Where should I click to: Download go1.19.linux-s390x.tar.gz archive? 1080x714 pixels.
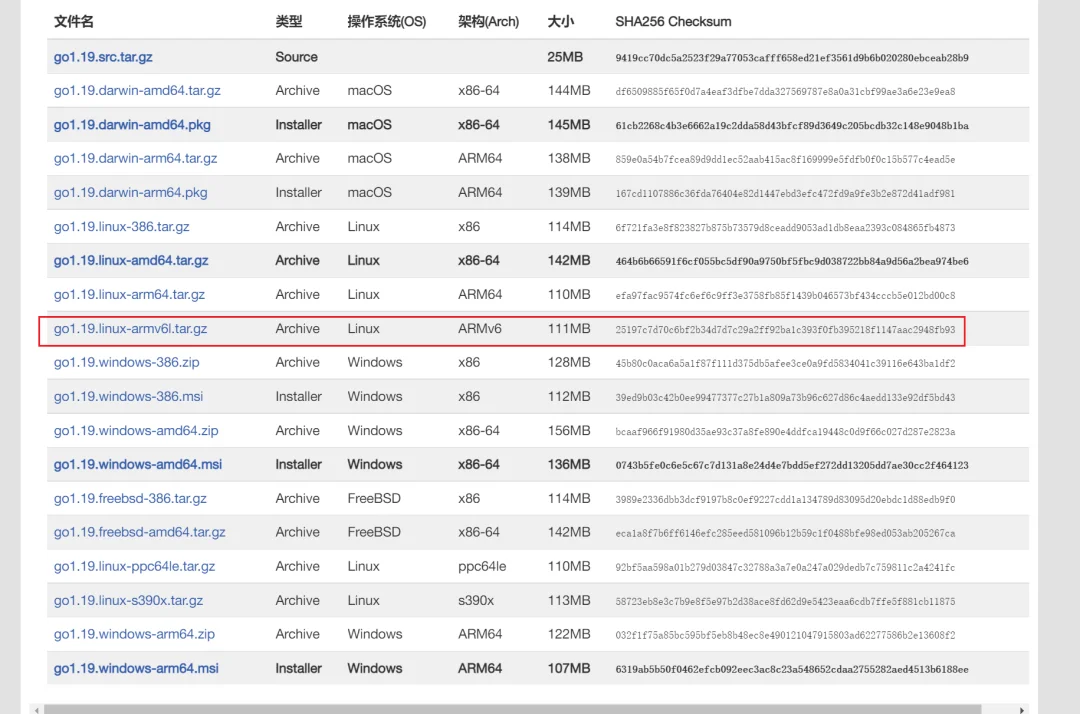128,600
